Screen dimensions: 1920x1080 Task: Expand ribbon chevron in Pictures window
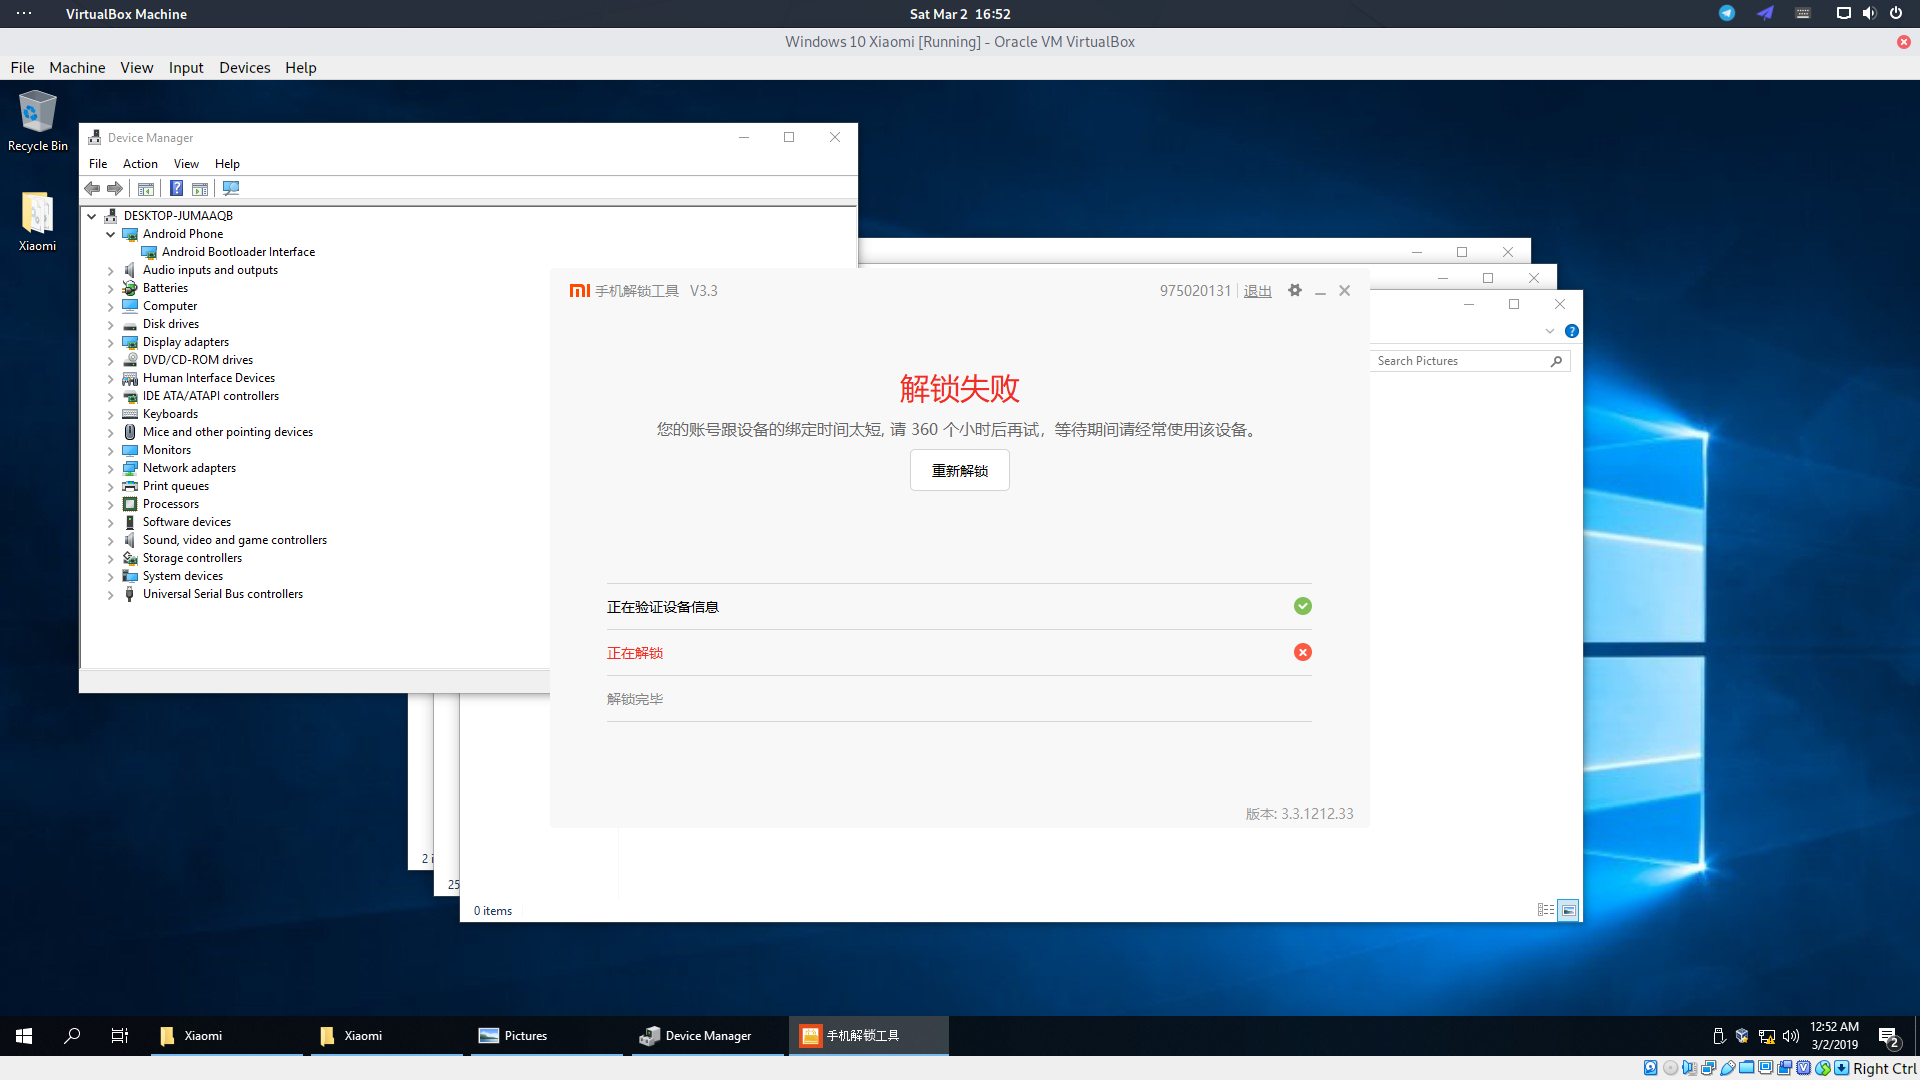tap(1550, 331)
